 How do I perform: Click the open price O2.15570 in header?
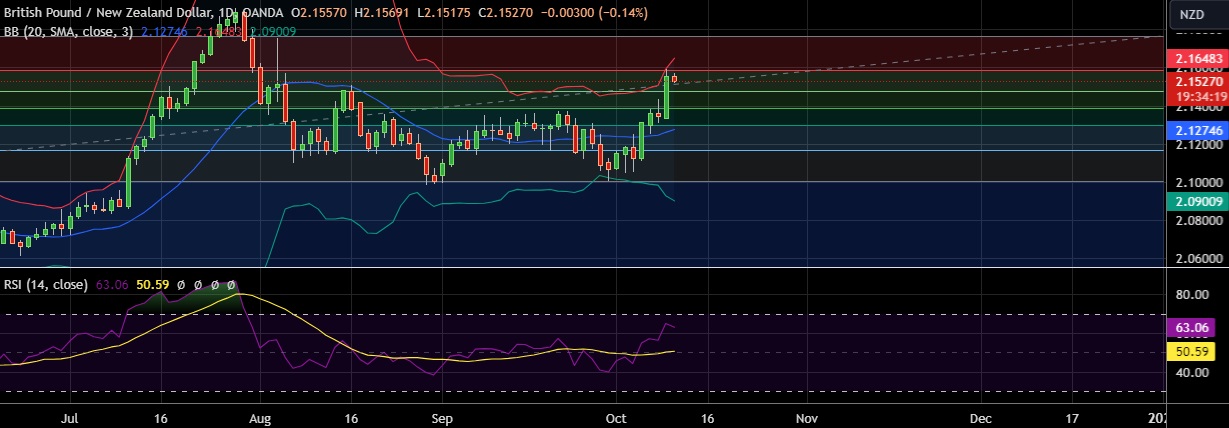[x=317, y=13]
